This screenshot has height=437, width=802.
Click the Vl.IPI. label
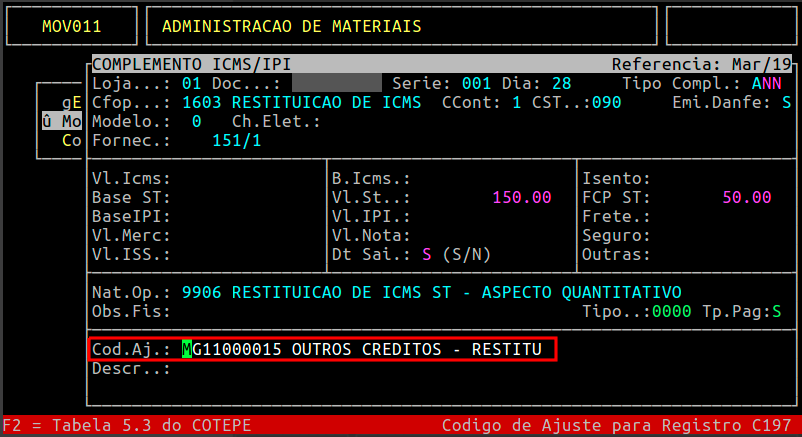tap(371, 216)
